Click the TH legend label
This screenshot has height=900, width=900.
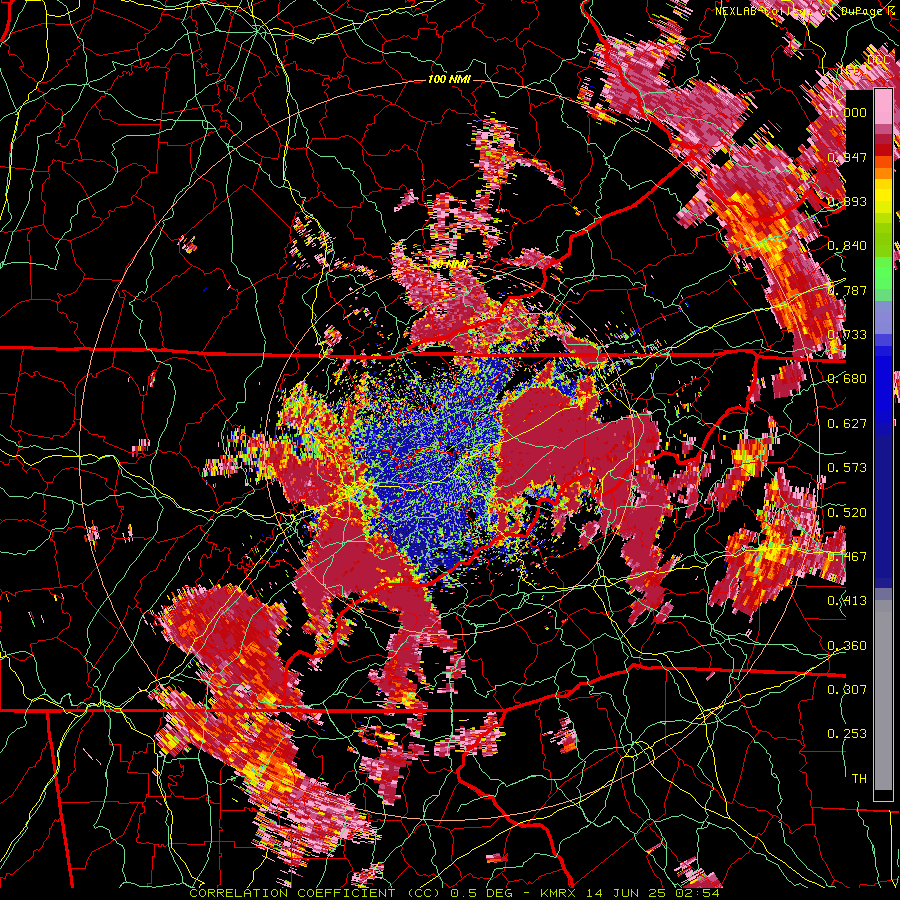click(x=859, y=779)
